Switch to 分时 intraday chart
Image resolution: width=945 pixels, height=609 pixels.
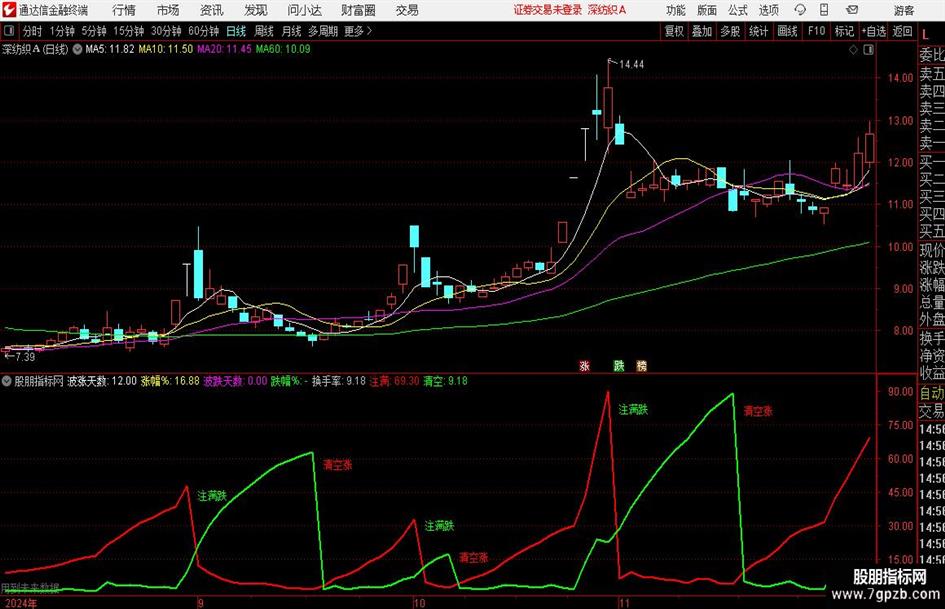[x=33, y=31]
